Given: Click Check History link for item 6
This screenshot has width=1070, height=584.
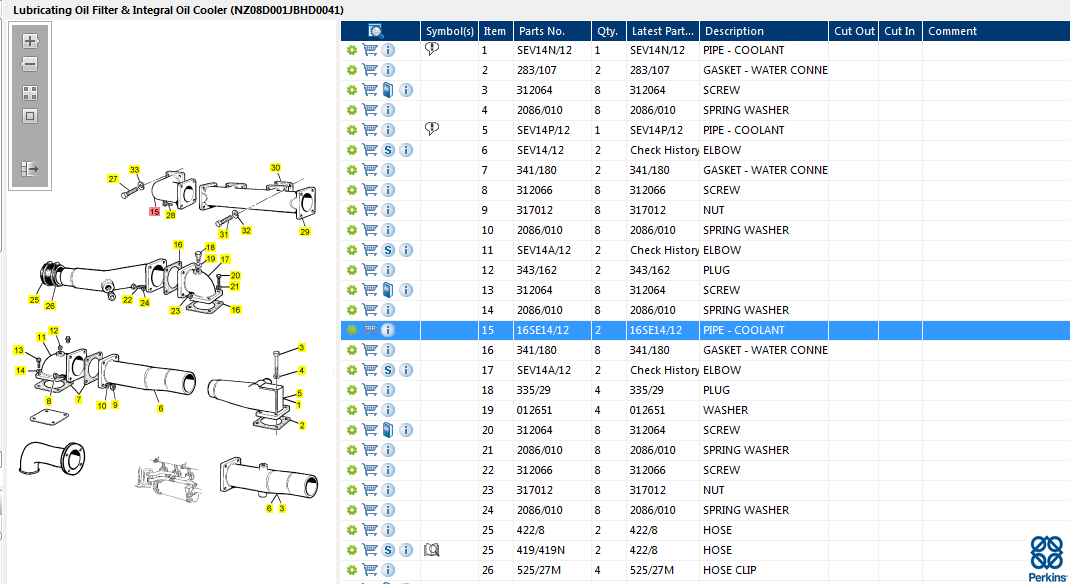Looking at the screenshot, I should pos(664,150).
